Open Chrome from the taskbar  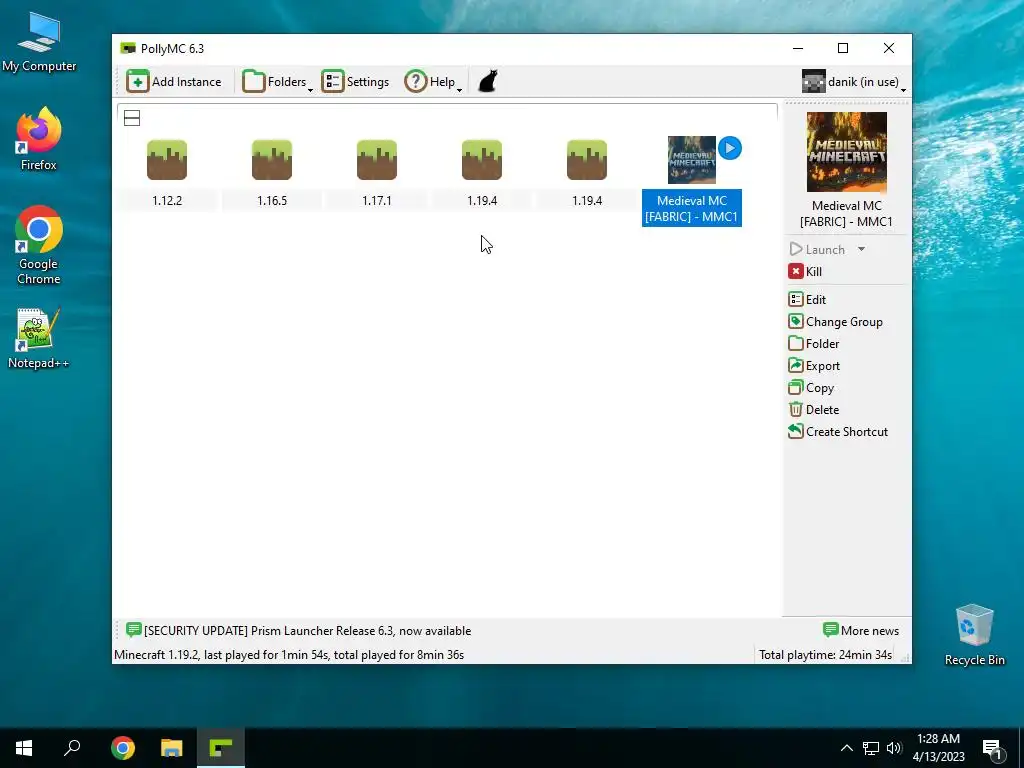(x=122, y=748)
